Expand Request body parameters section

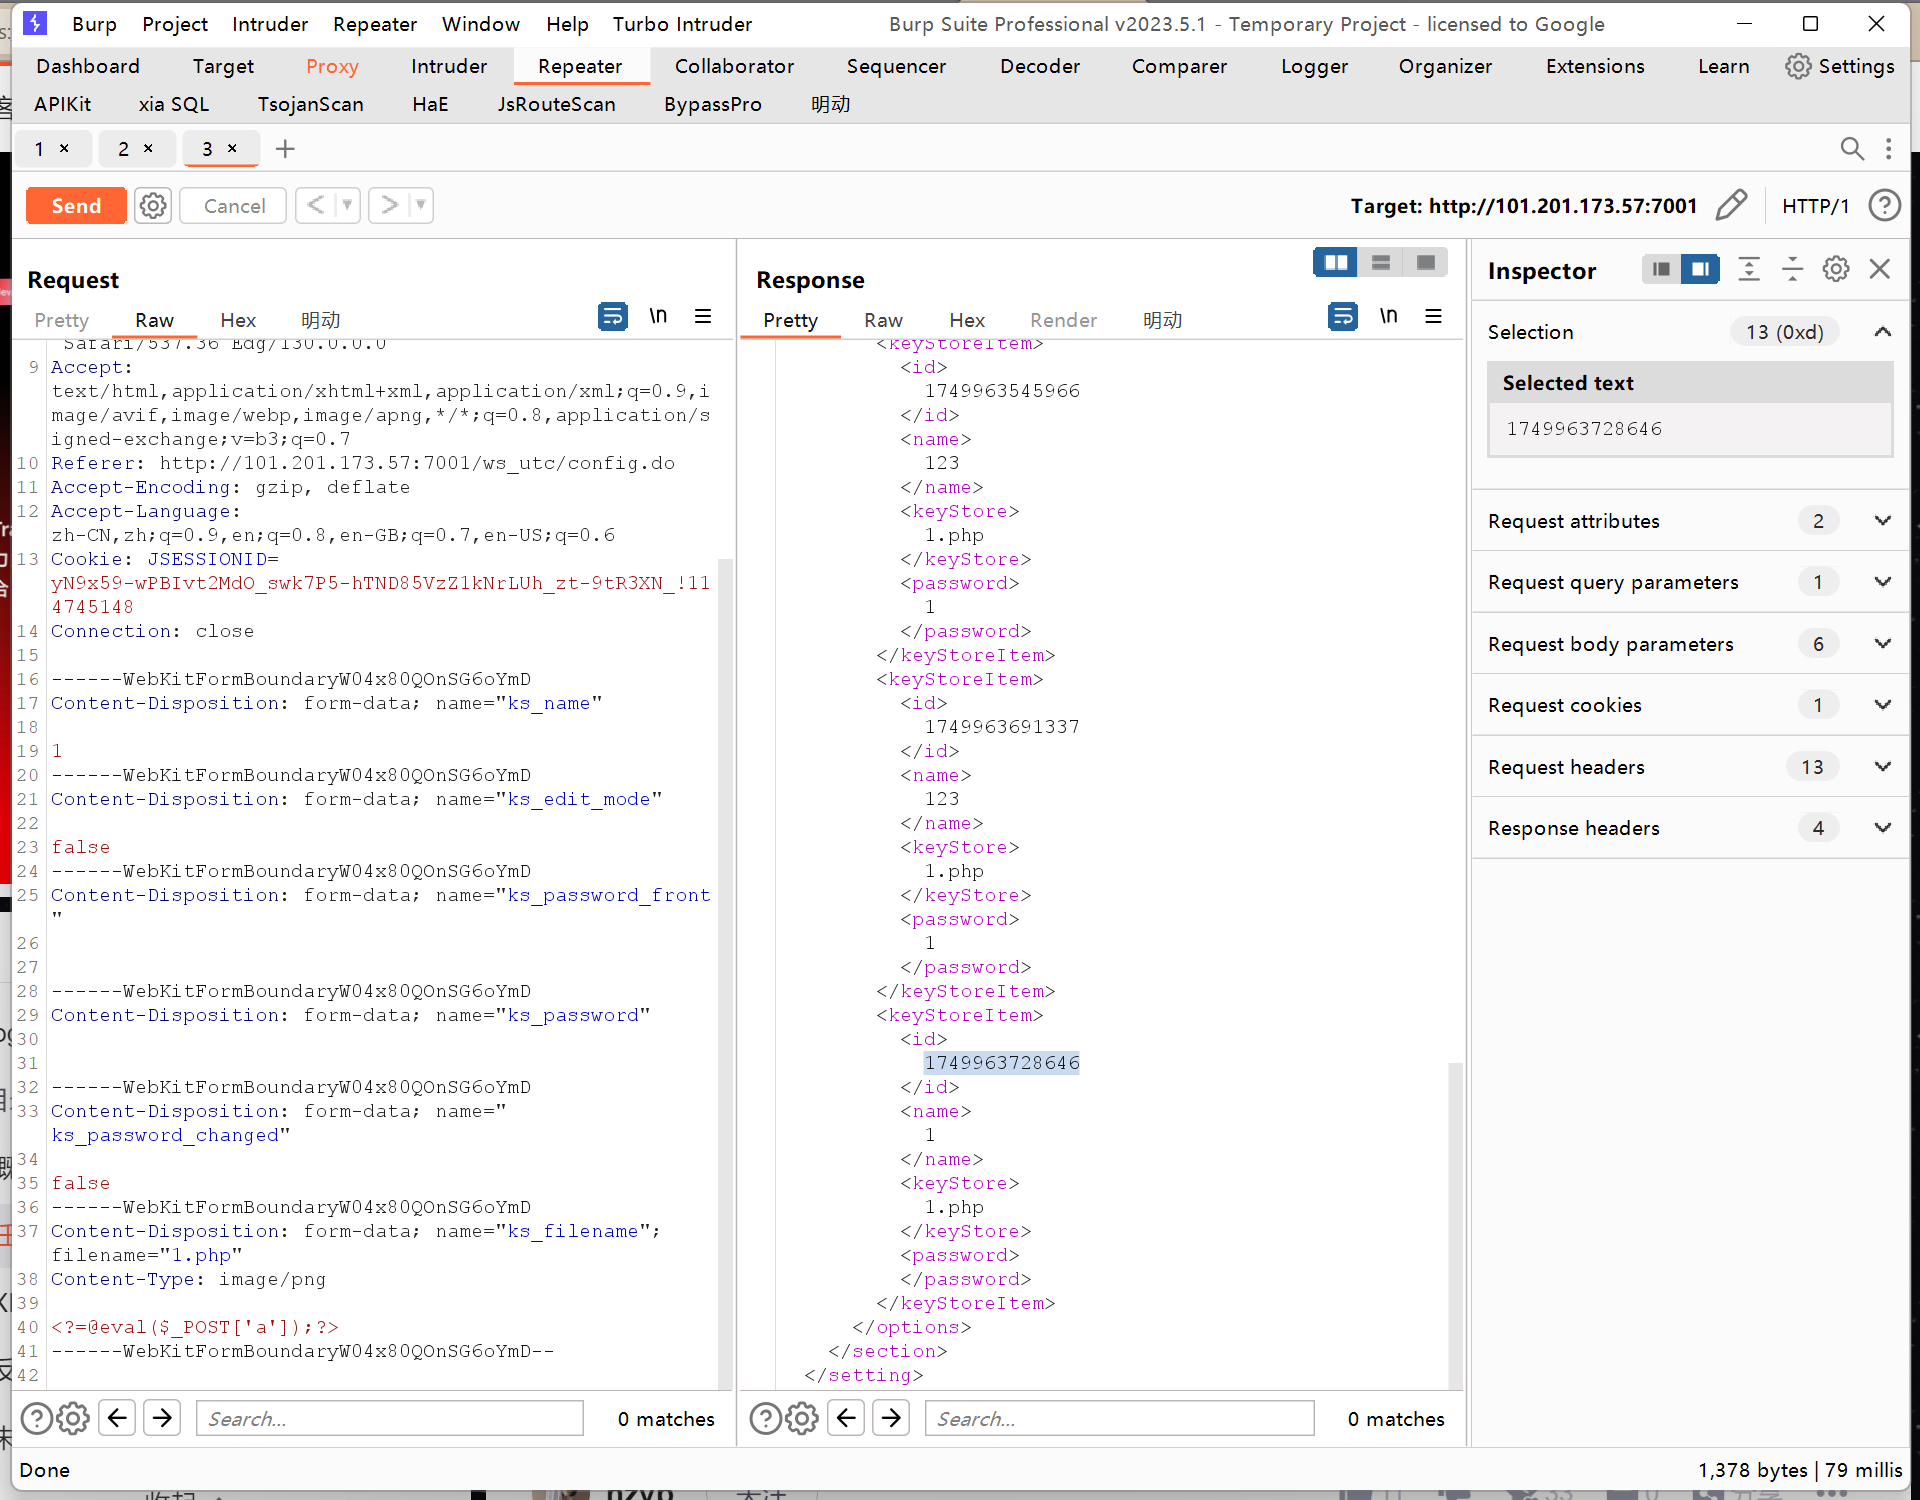click(1882, 644)
